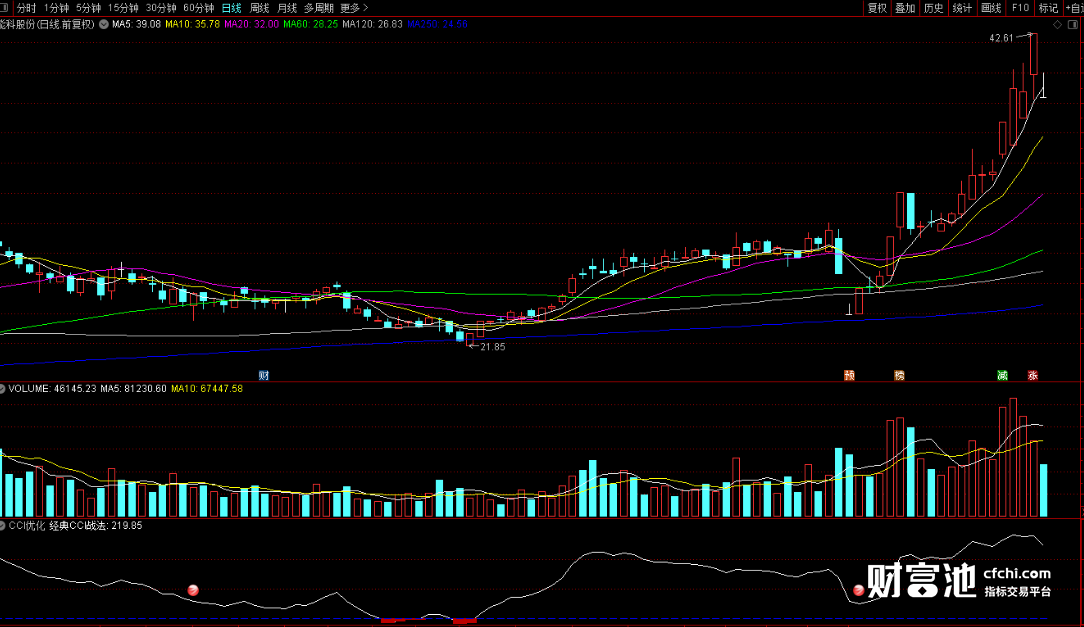Click the green 减 event marker
1084x627 pixels.
(x=1002, y=375)
